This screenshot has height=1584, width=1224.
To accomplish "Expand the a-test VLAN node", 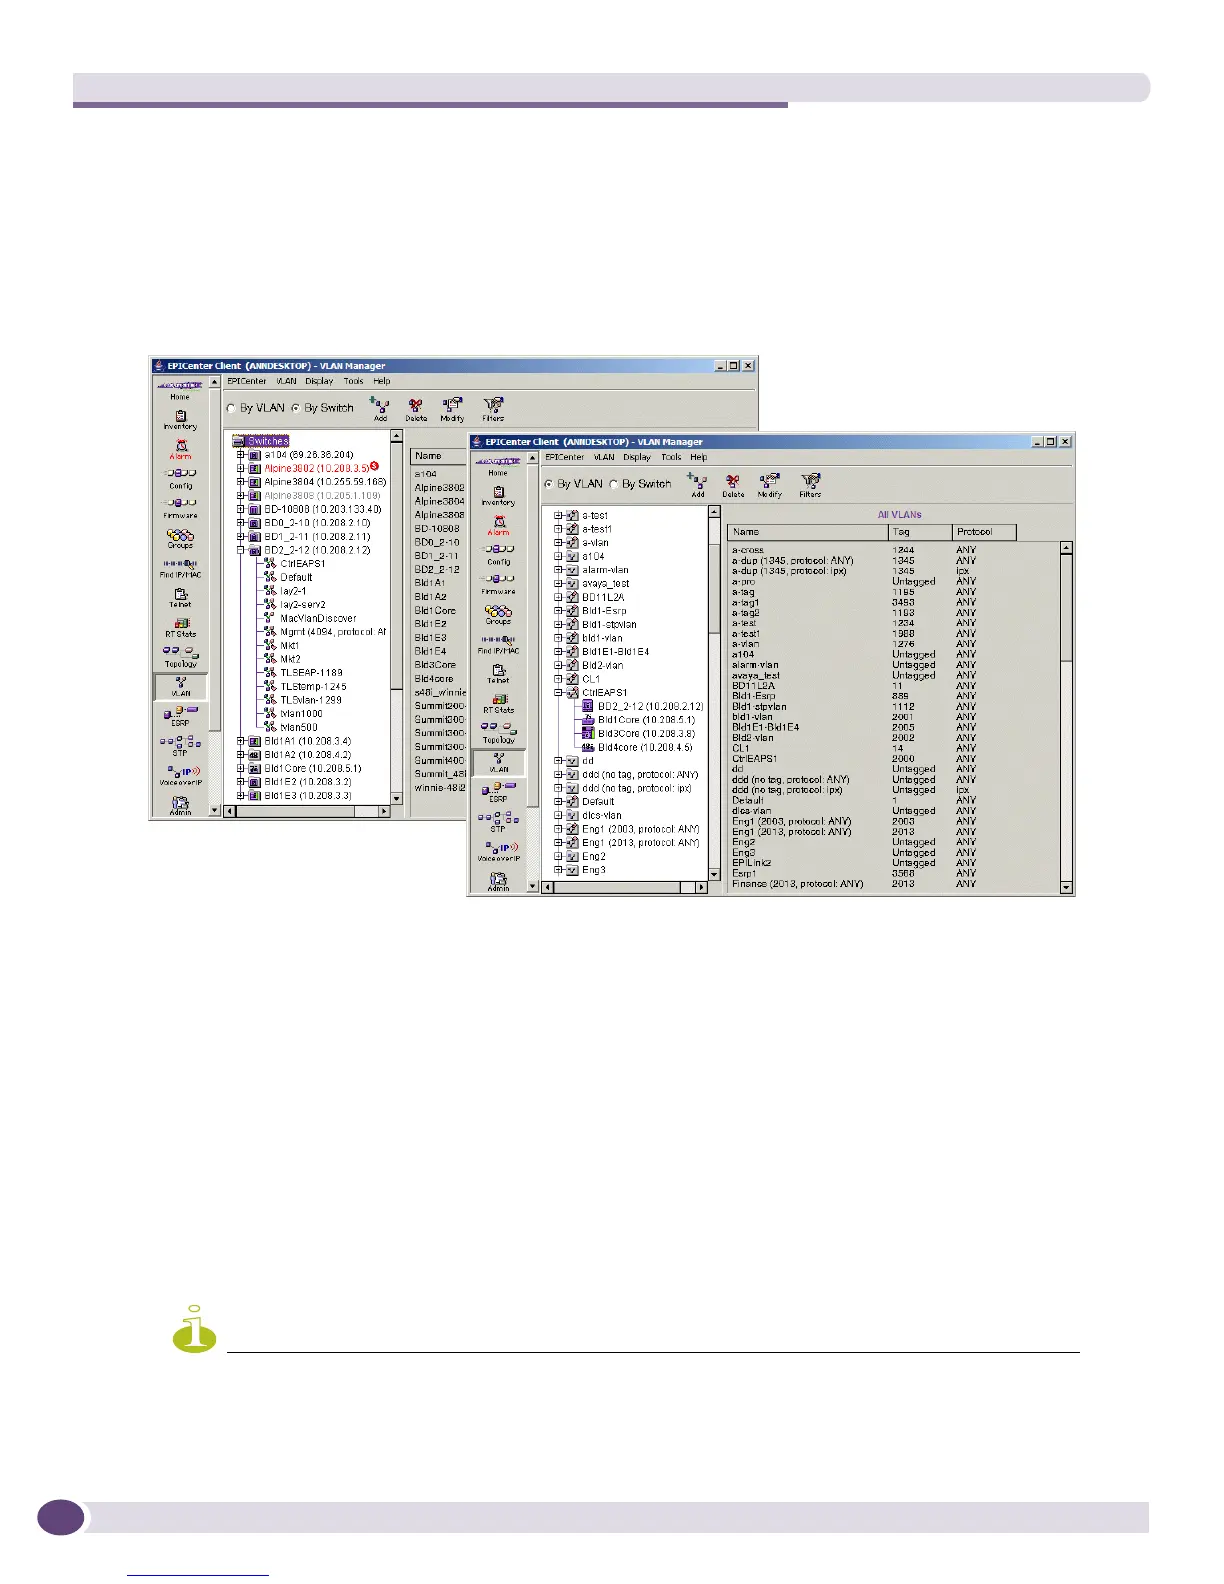I will click(x=559, y=516).
